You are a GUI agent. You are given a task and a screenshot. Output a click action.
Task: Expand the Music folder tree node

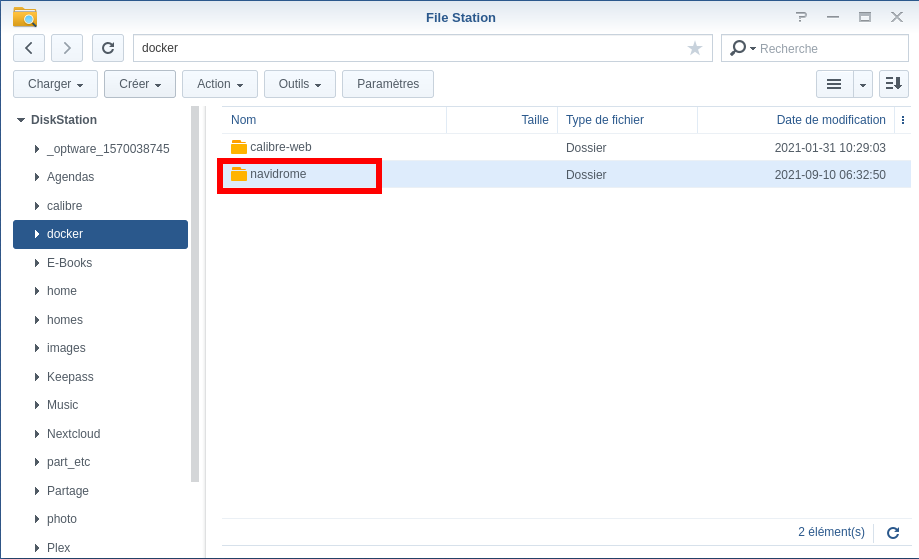click(37, 405)
